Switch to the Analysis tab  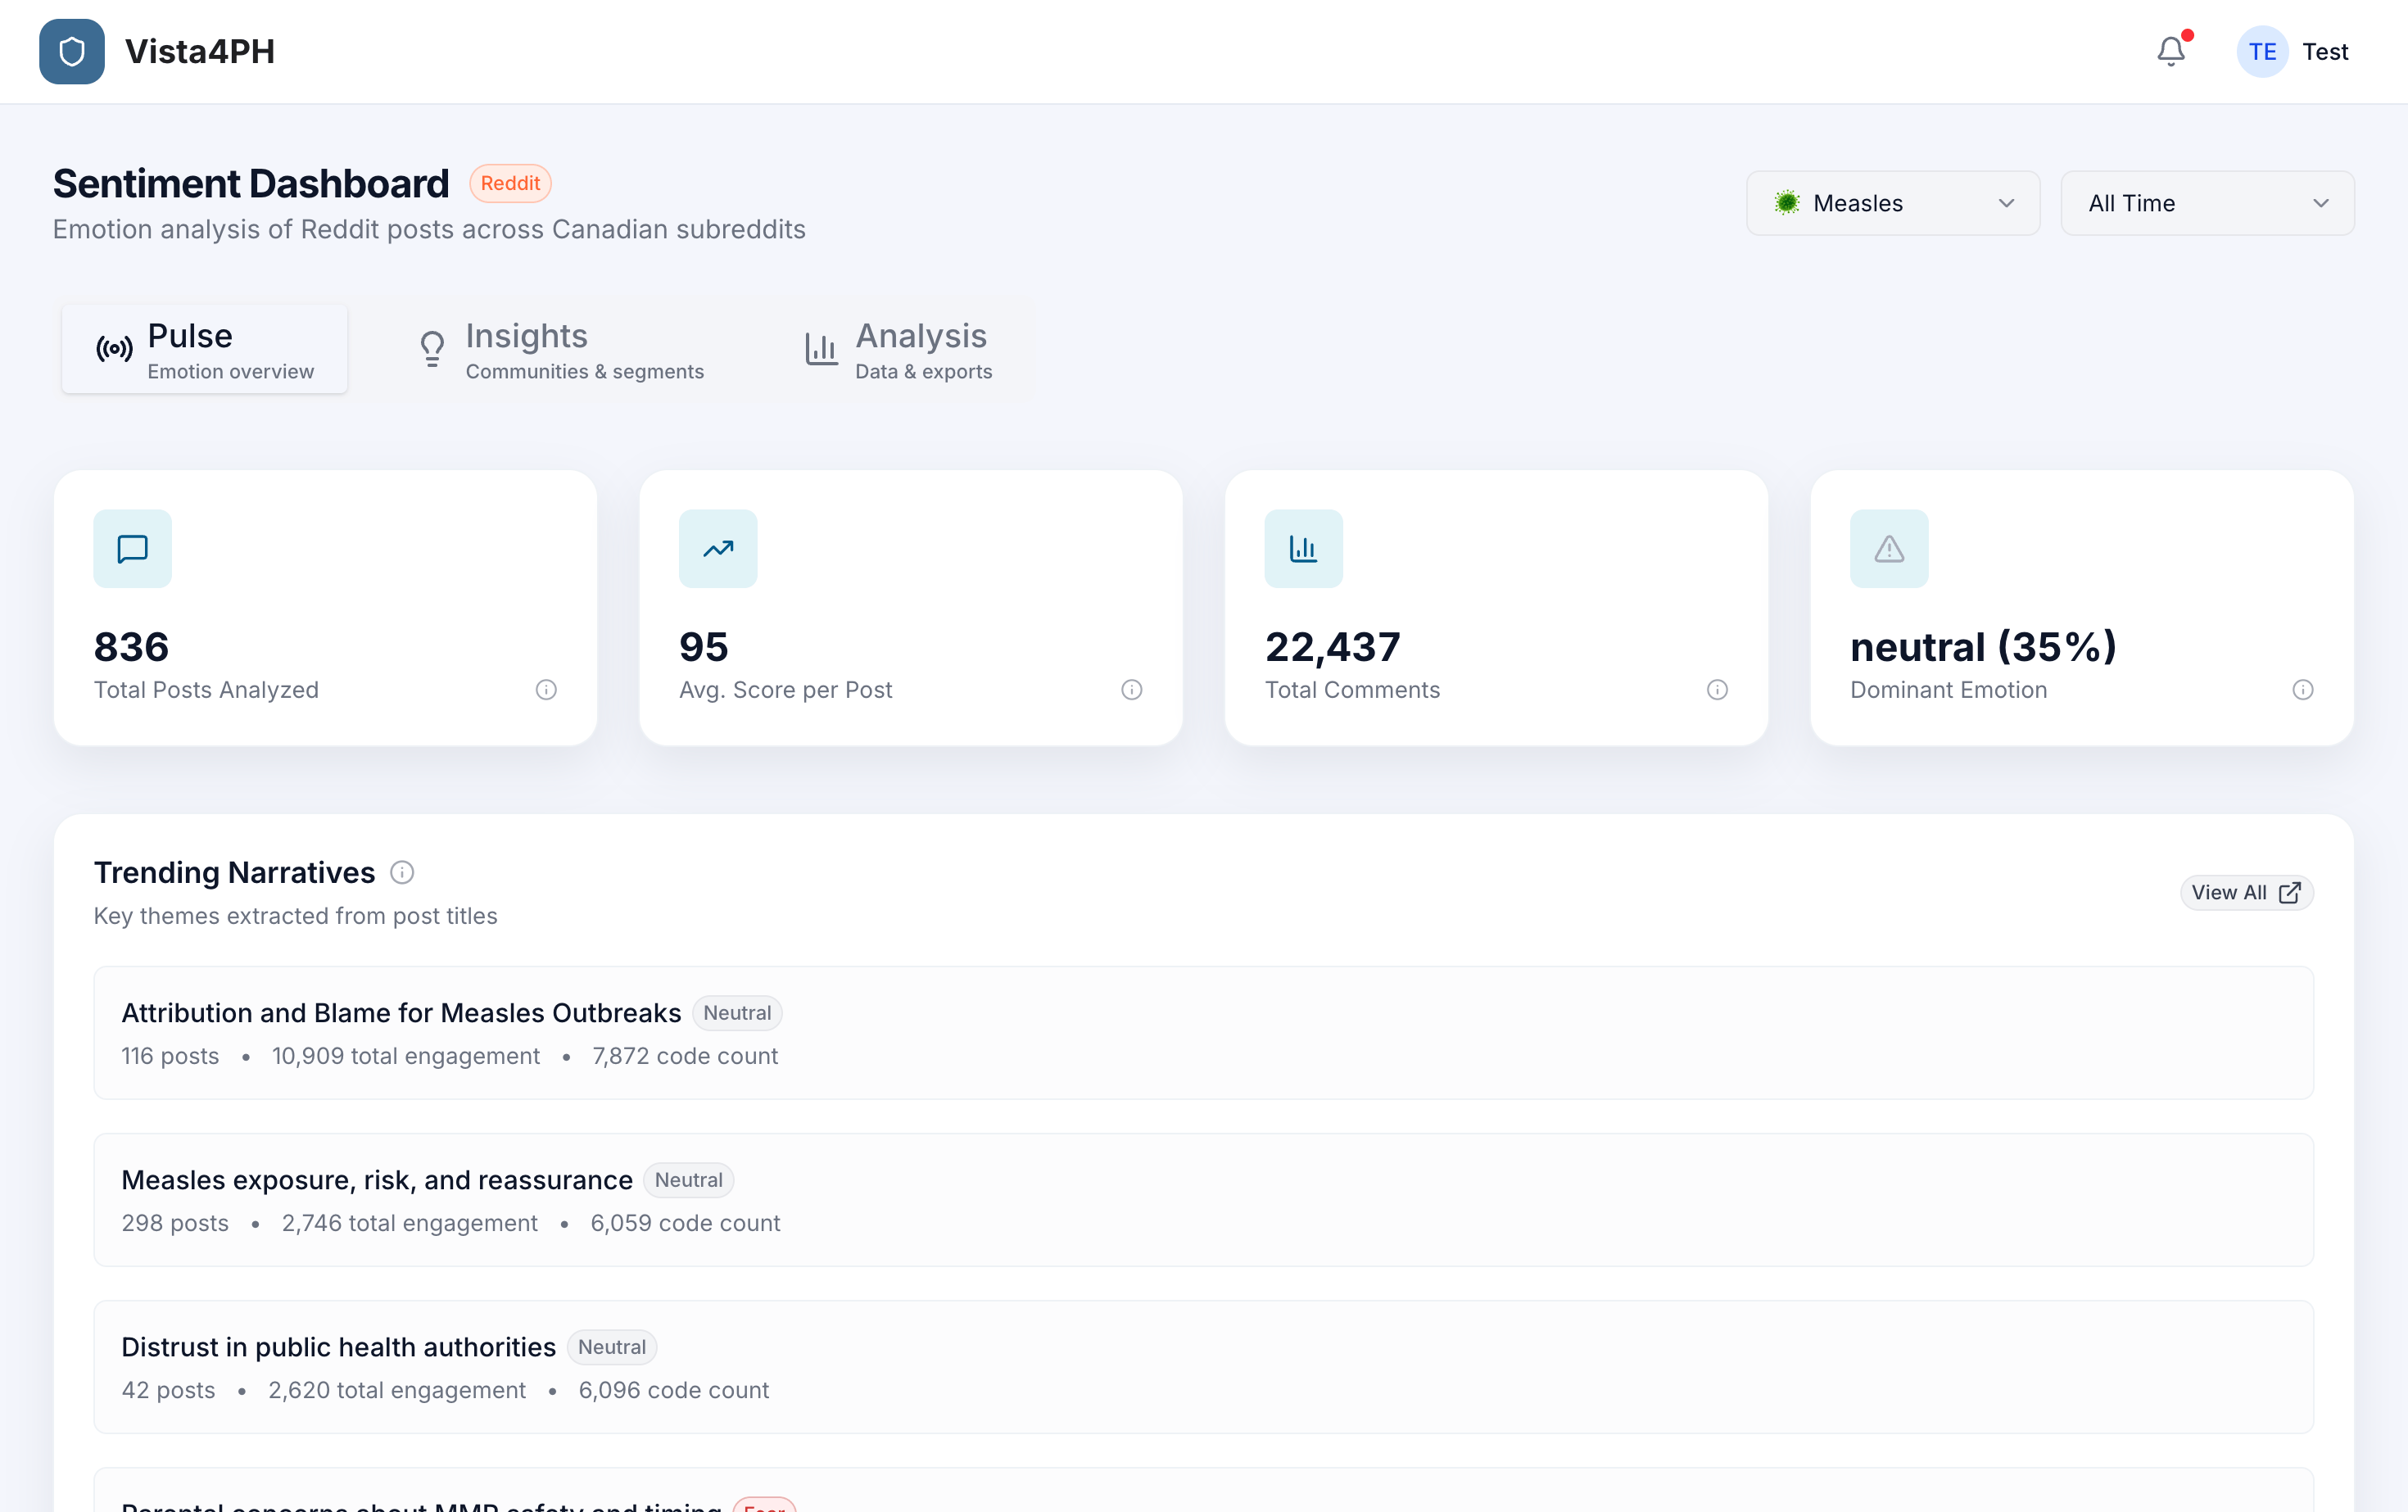pos(898,349)
